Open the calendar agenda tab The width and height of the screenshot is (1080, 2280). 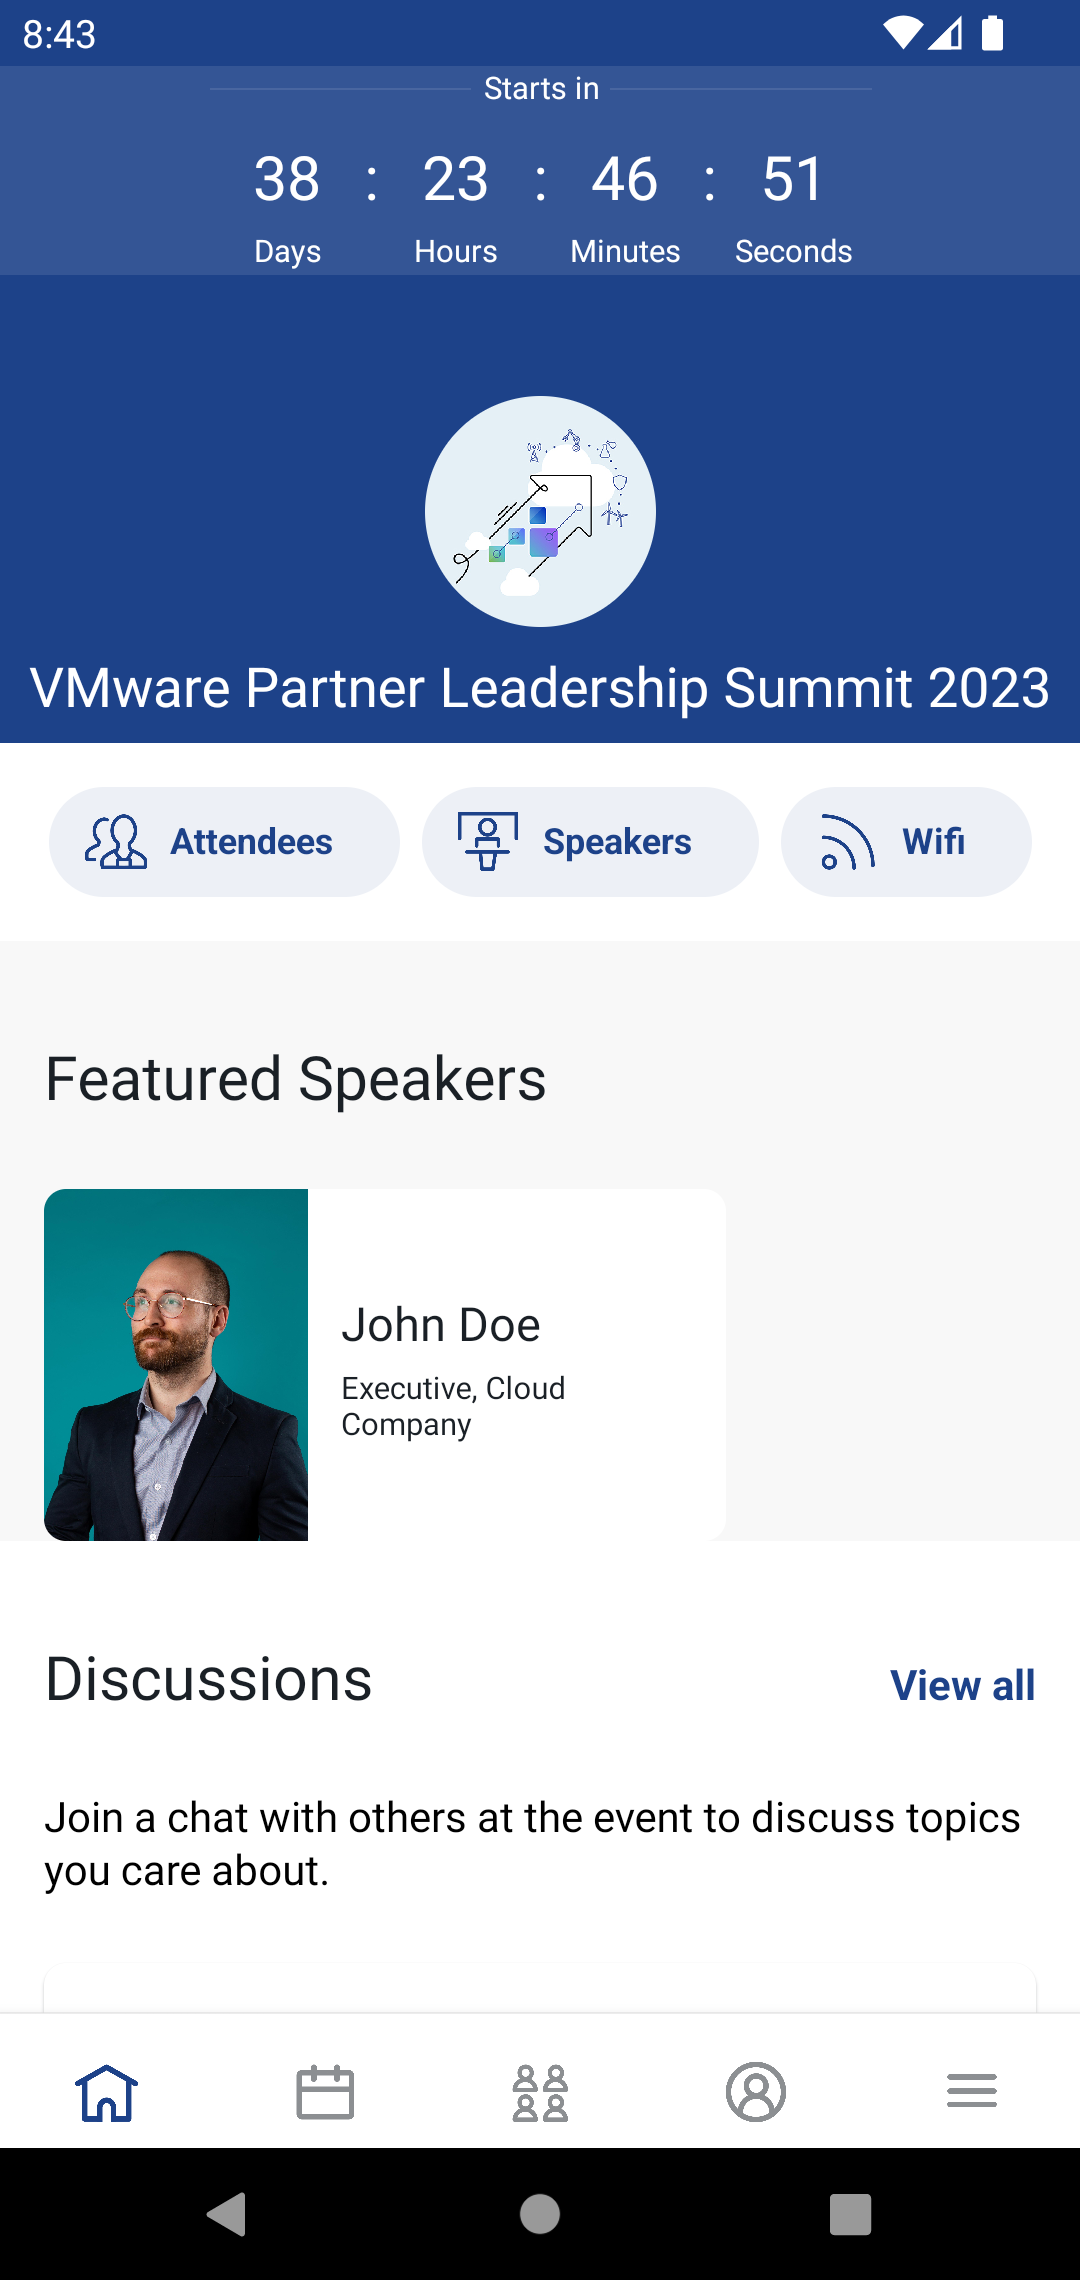325,2092
